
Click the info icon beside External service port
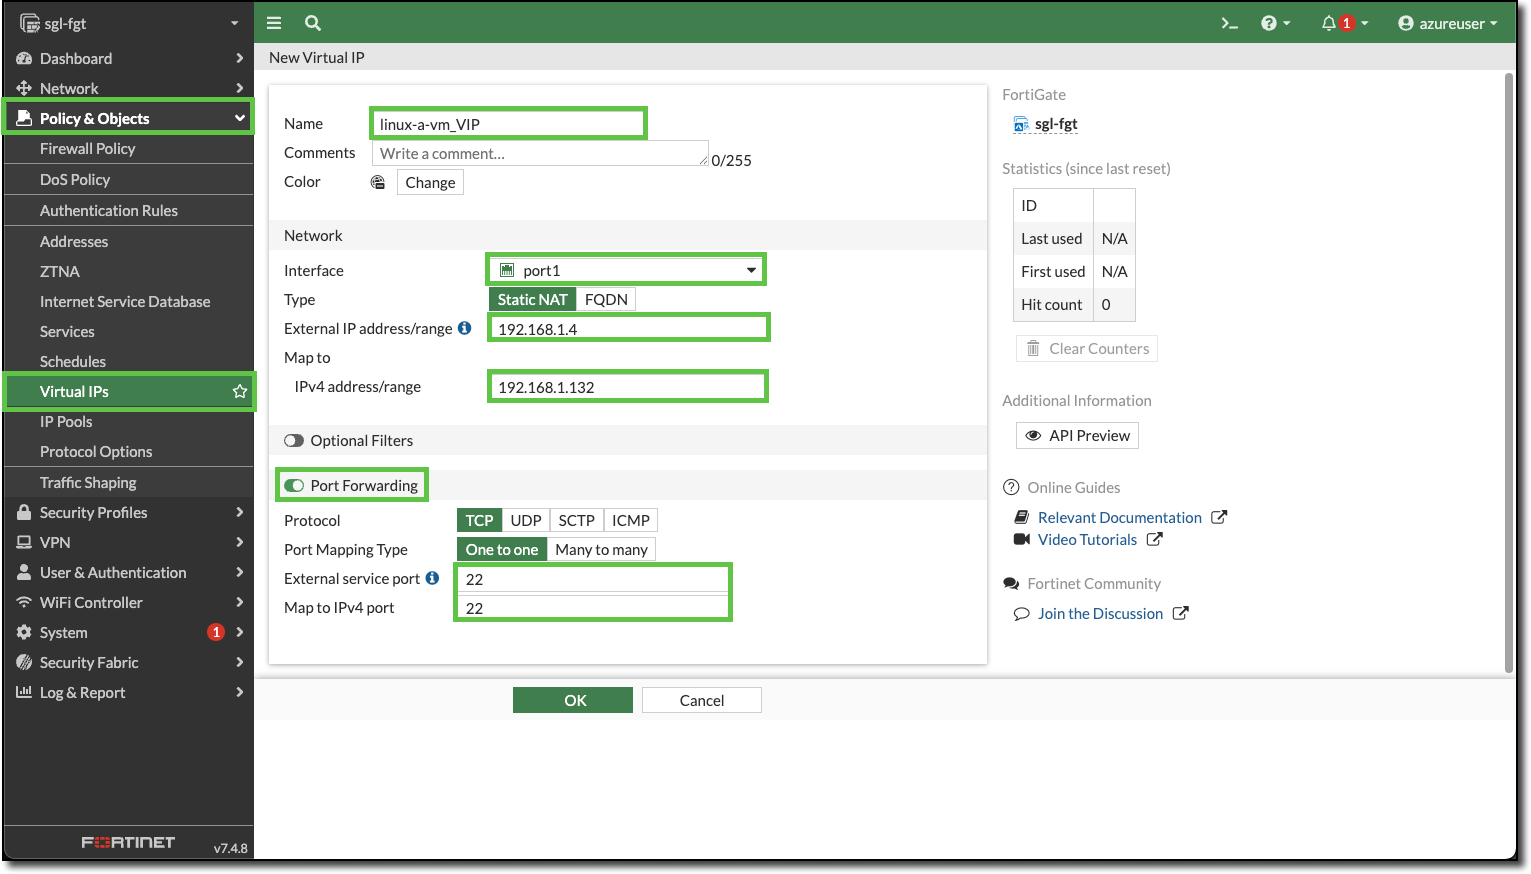point(432,578)
